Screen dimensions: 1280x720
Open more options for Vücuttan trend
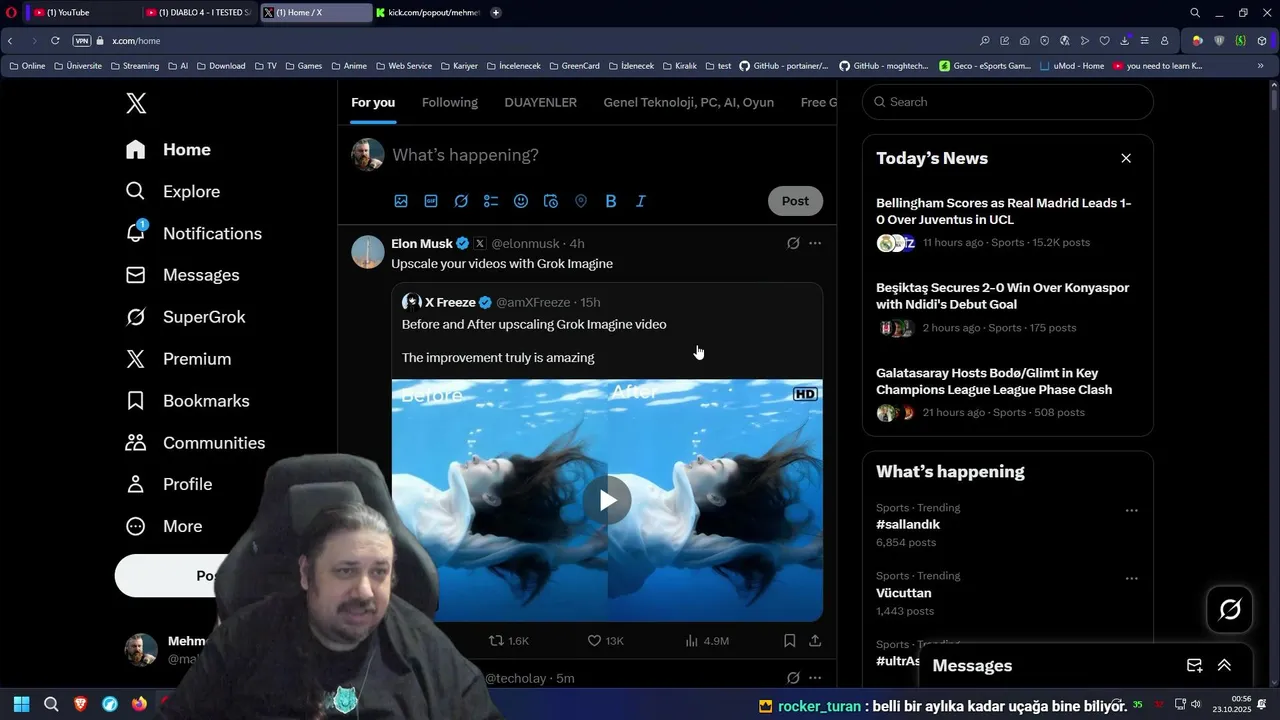[x=1131, y=578]
